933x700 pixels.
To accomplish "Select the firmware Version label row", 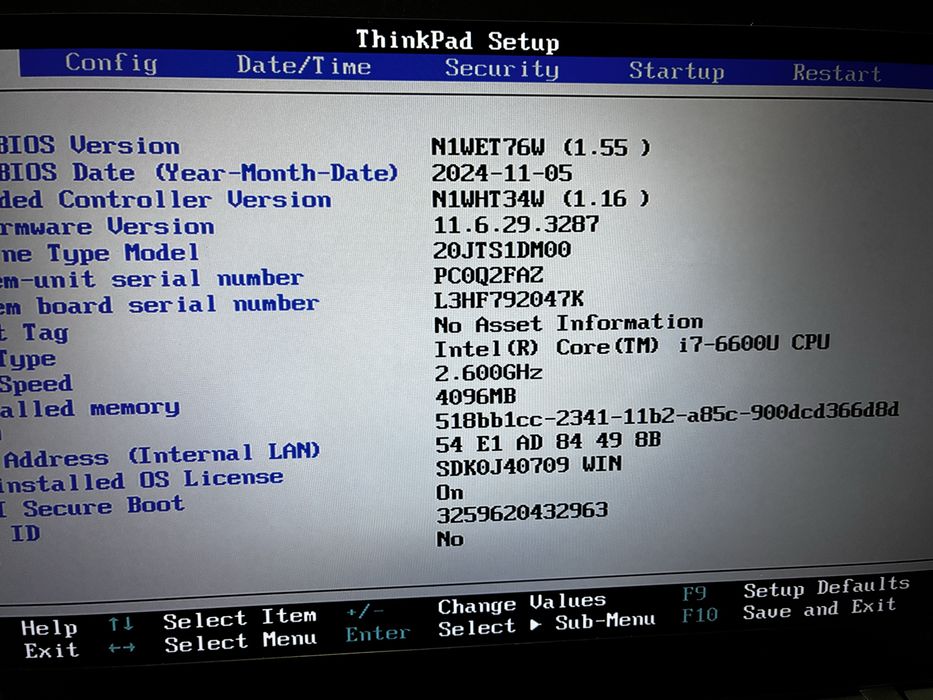I will click(107, 226).
